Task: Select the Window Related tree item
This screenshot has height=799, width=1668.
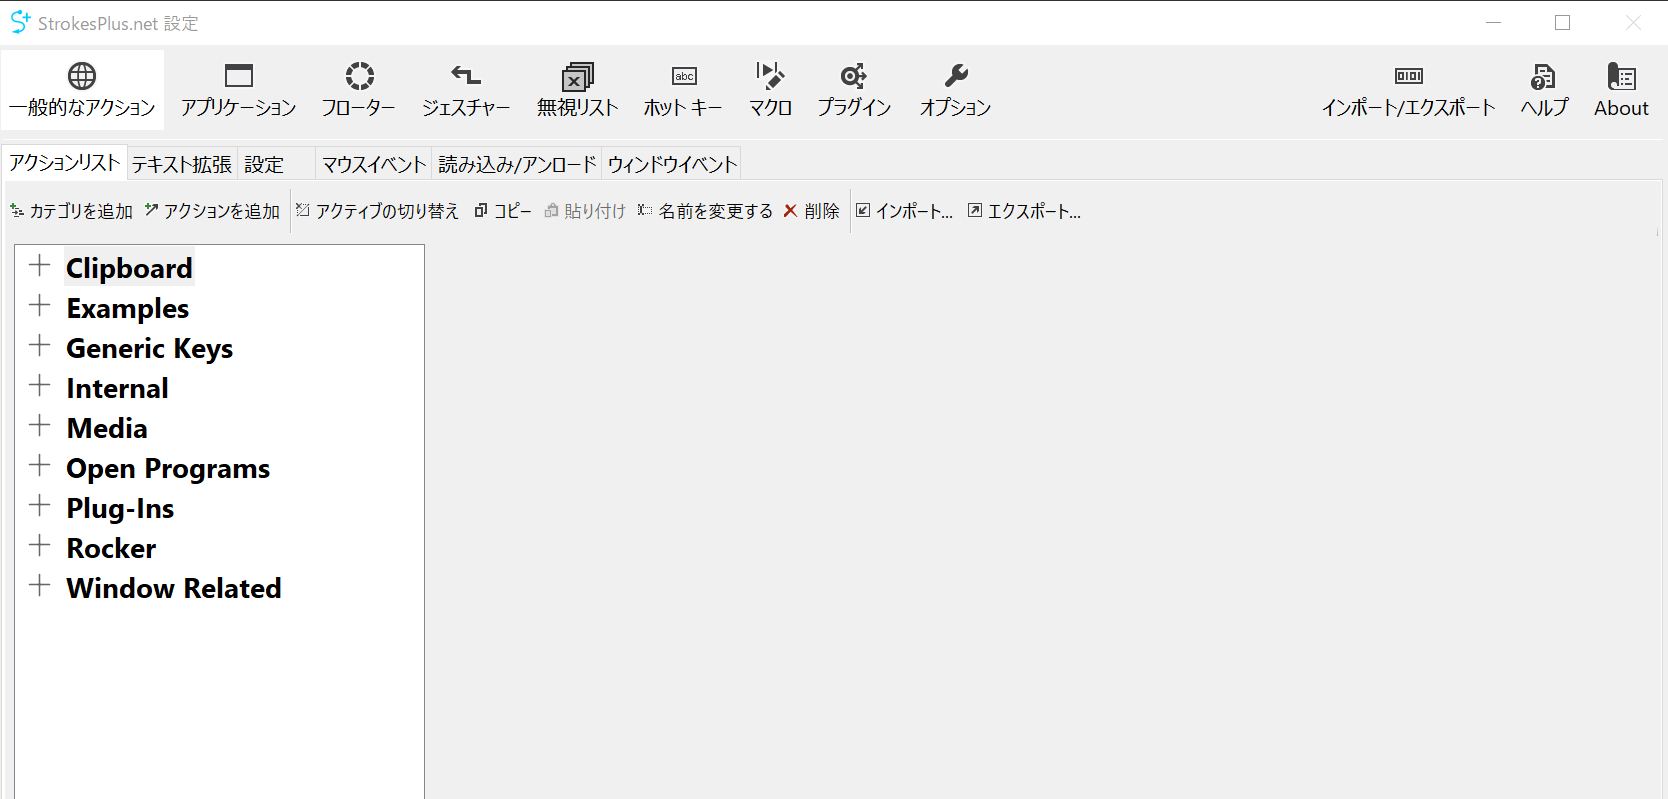Action: pos(174,588)
